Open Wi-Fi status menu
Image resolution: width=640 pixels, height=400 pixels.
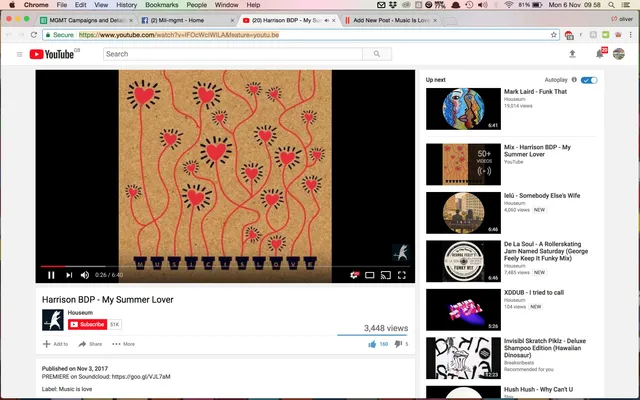[509, 5]
